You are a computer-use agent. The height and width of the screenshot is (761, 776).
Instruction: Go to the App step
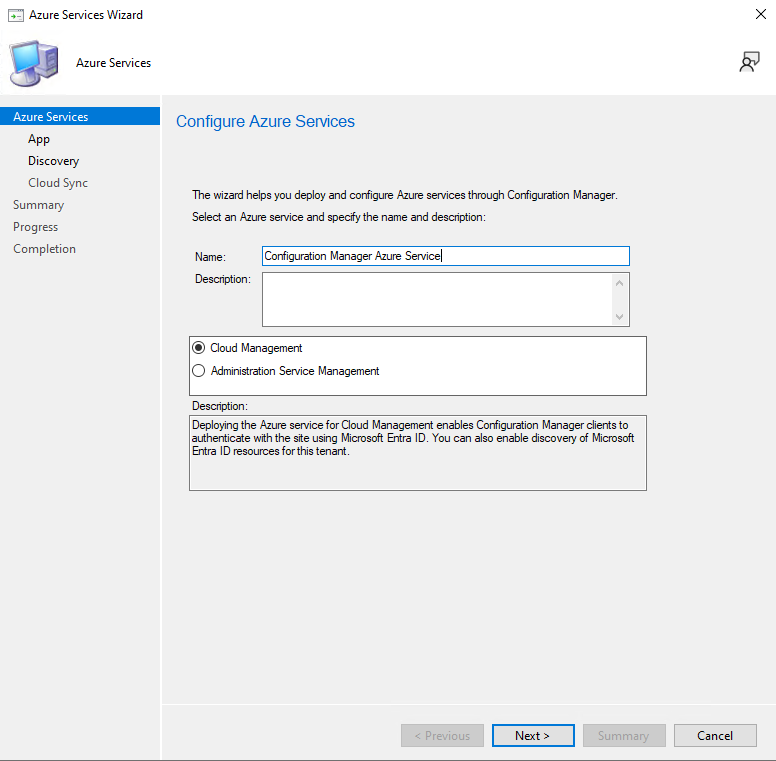tap(39, 139)
